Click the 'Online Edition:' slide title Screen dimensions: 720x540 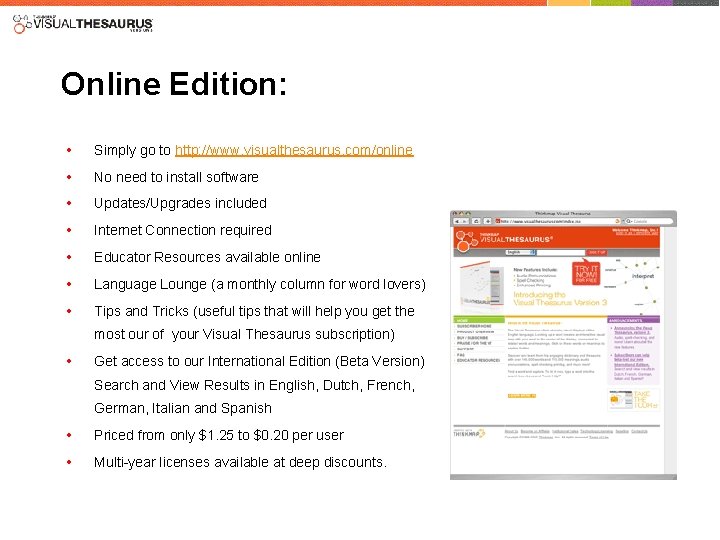point(174,84)
